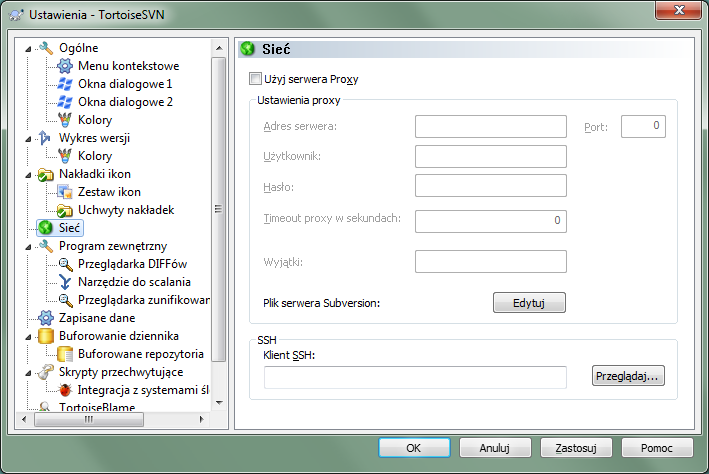The height and width of the screenshot is (474, 709).
Task: Click the magnifier icon beside Przeglądarka zunifikowana
Action: (x=65, y=300)
